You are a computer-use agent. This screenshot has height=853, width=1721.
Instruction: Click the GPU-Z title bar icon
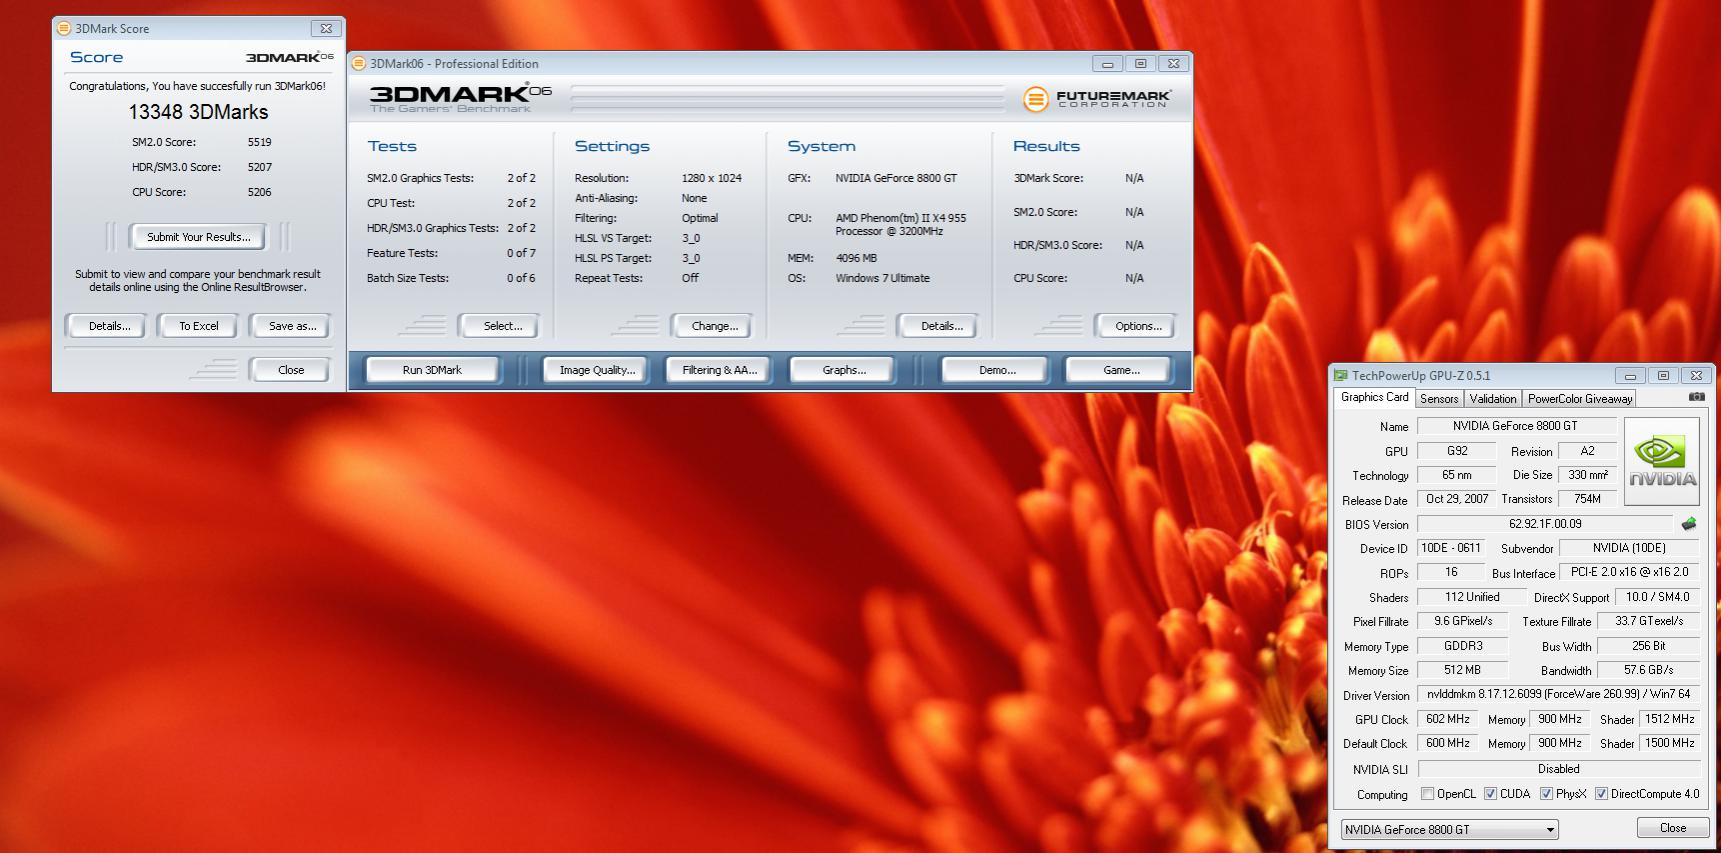1341,376
